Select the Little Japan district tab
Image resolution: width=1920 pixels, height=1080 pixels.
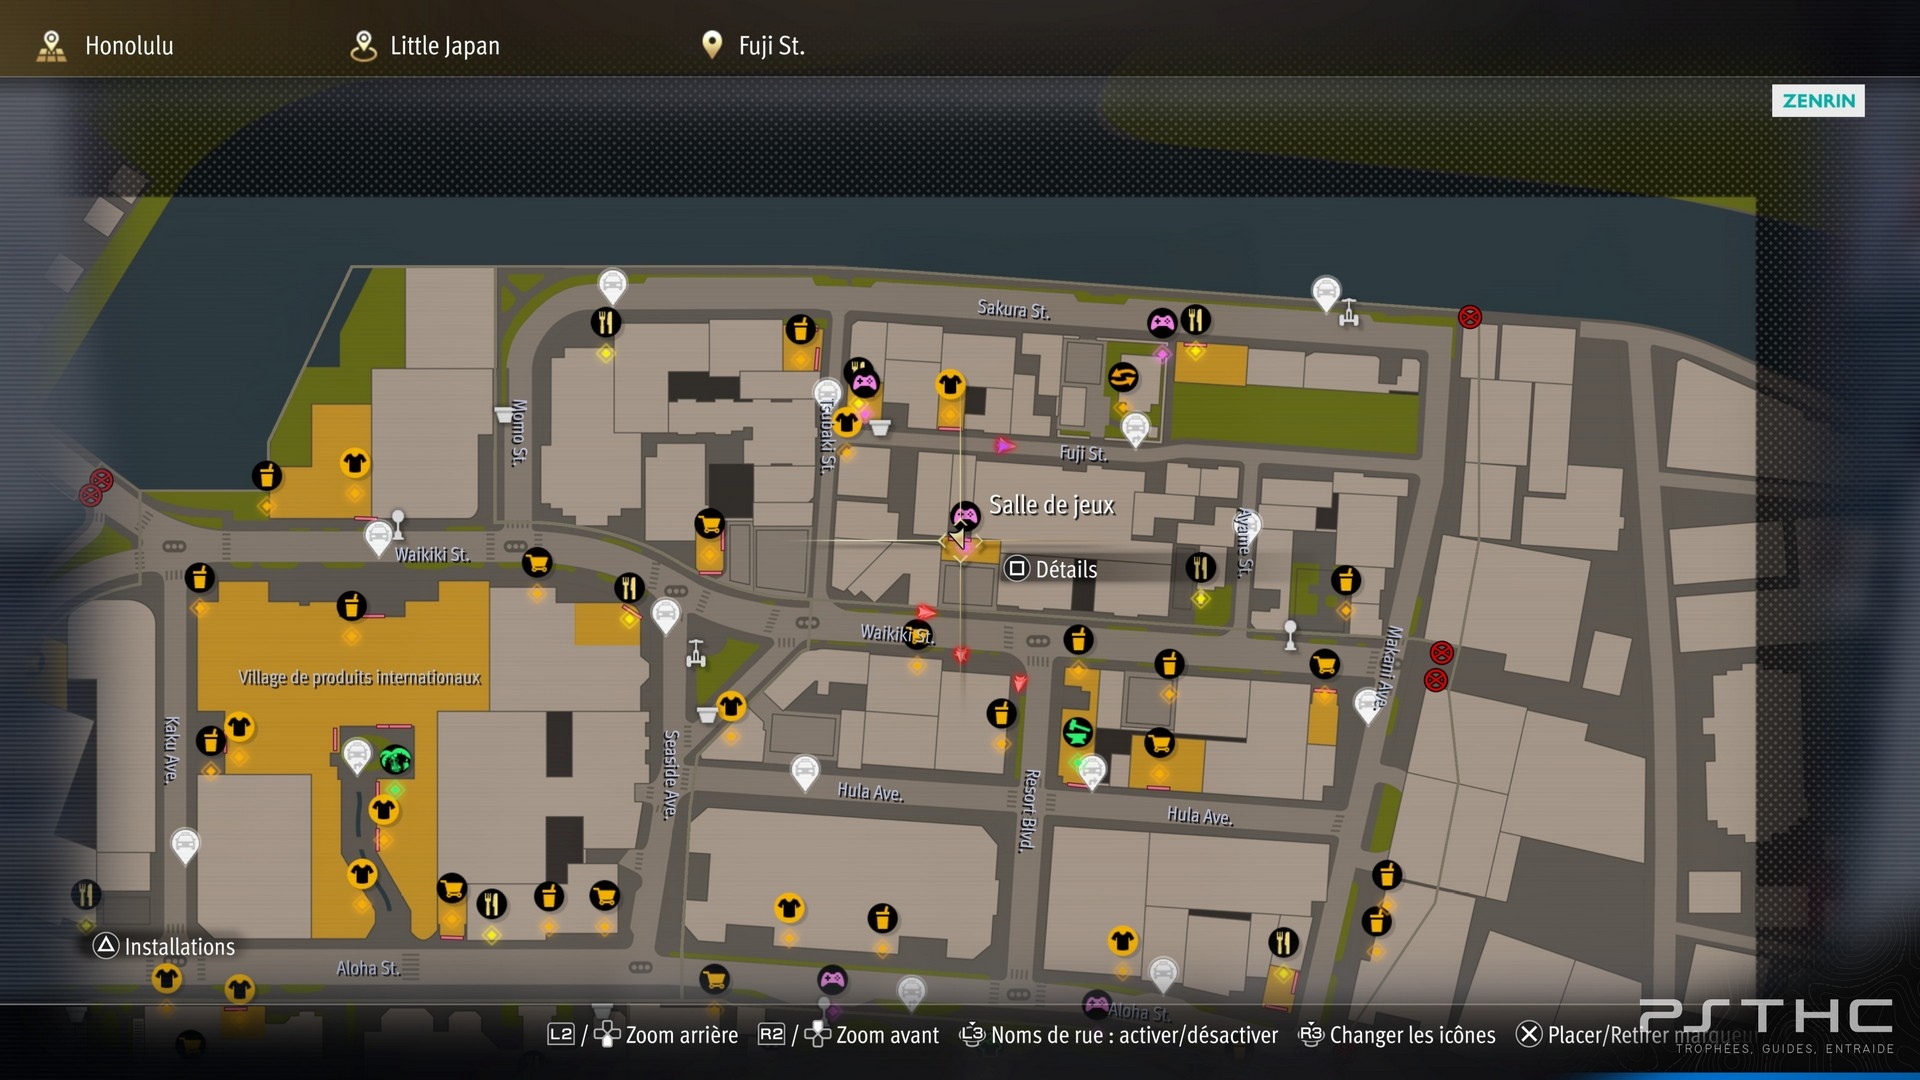click(425, 45)
